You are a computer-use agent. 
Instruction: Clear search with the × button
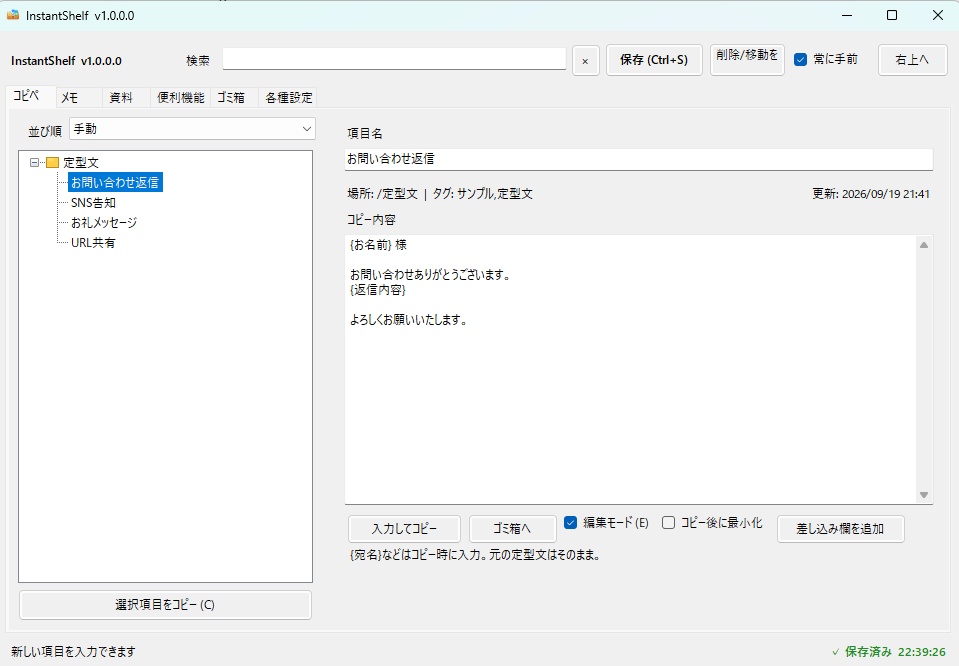585,61
